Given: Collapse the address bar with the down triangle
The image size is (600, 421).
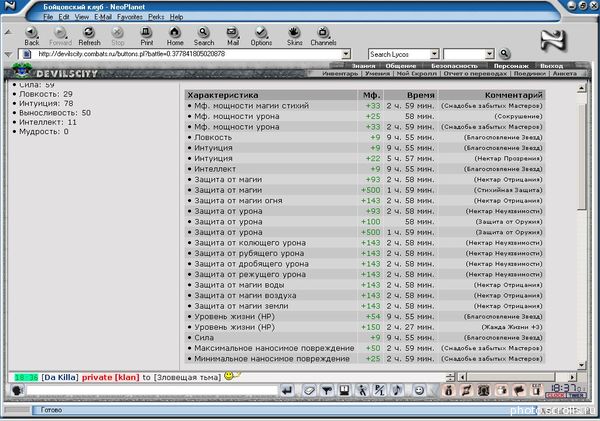Looking at the screenshot, I should (x=8, y=54).
